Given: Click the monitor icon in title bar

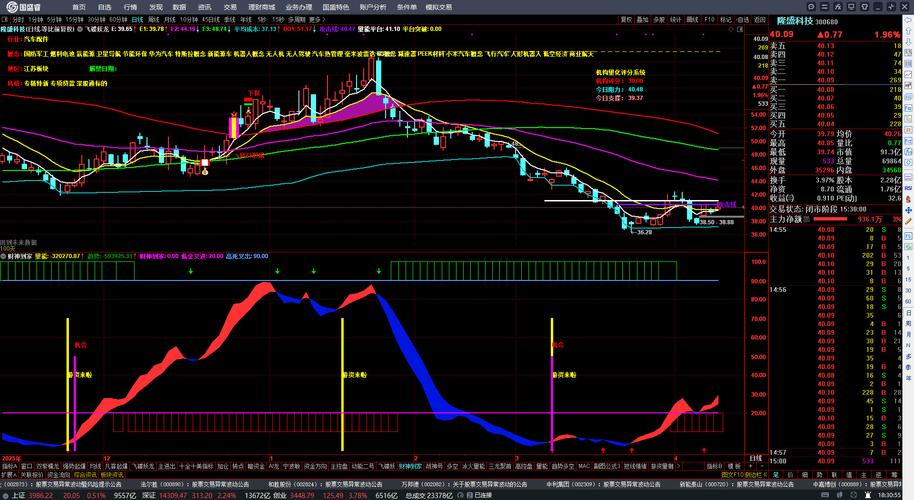Looking at the screenshot, I should [x=851, y=6].
